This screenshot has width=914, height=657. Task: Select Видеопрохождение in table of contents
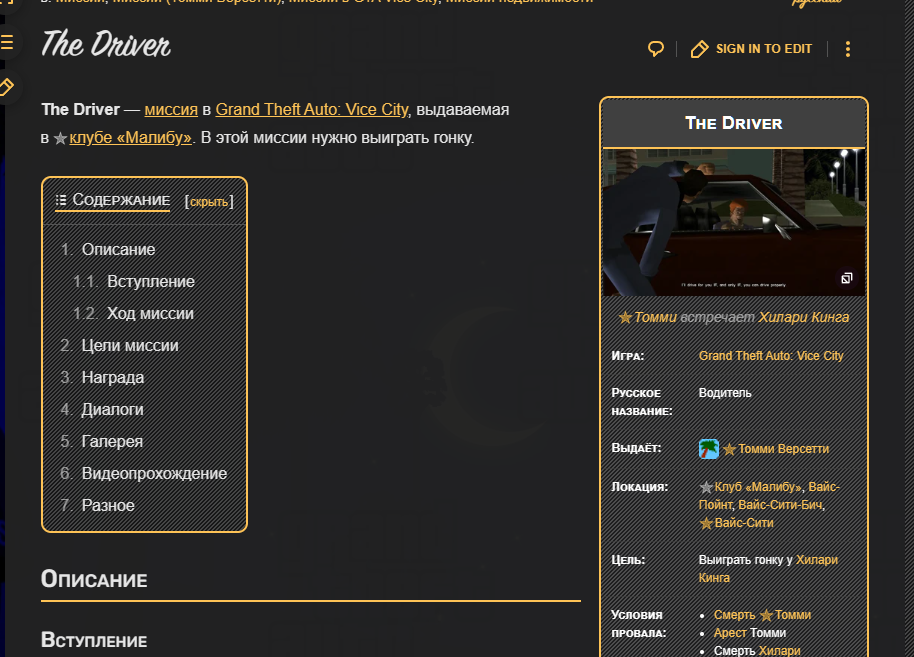[154, 474]
